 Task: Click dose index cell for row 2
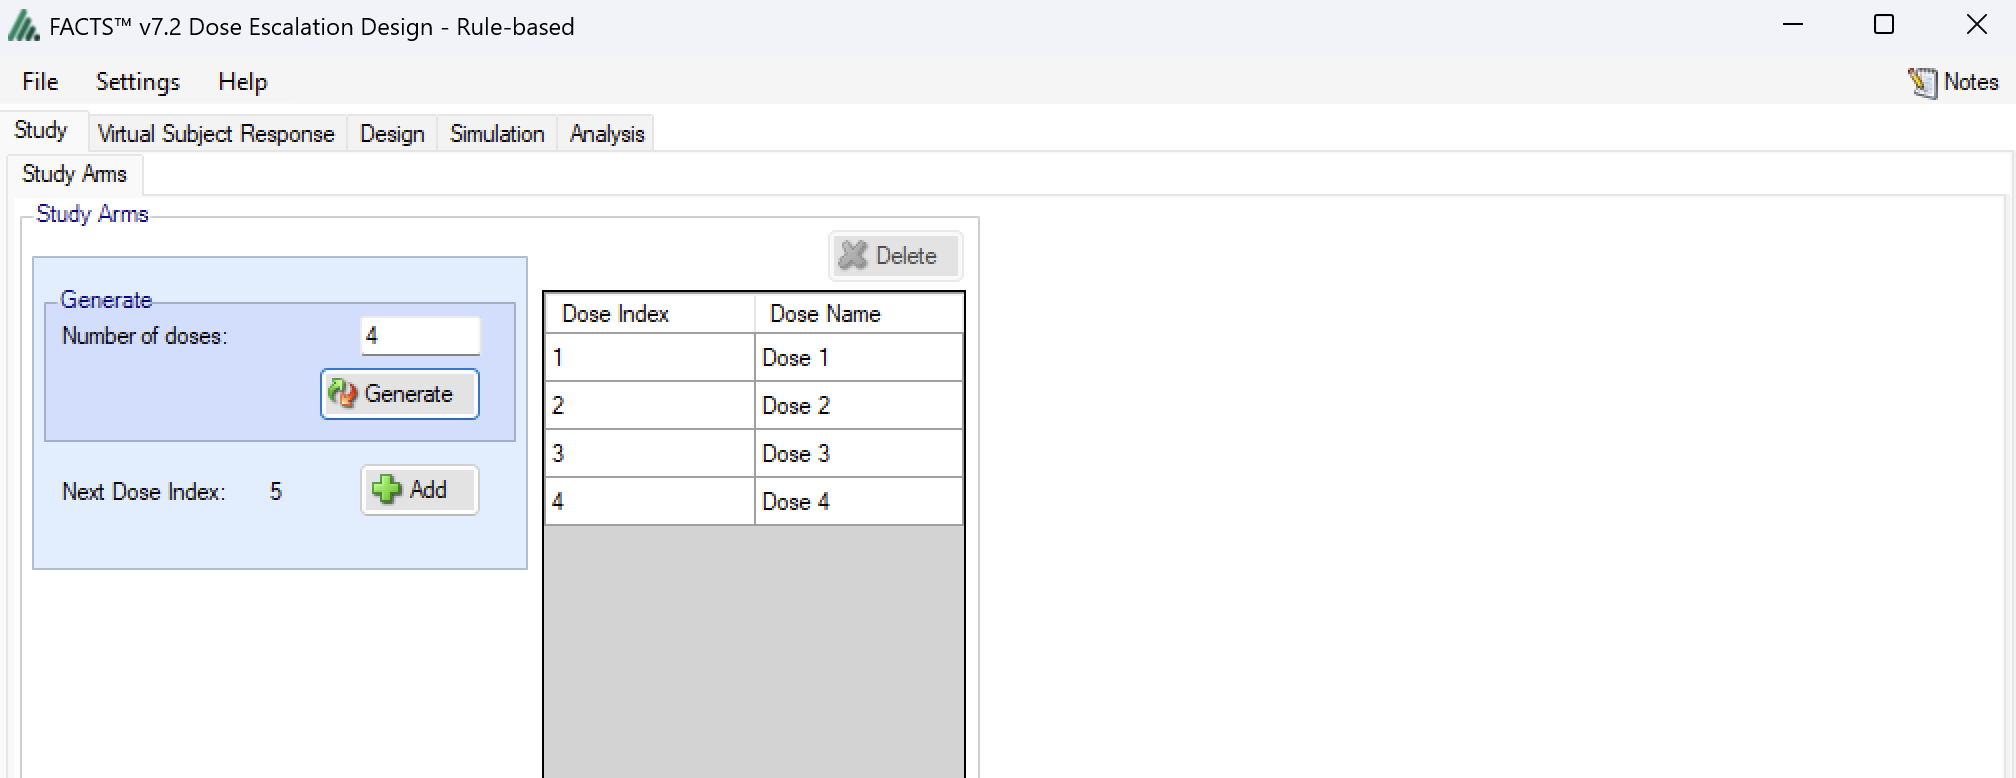pyautogui.click(x=649, y=406)
